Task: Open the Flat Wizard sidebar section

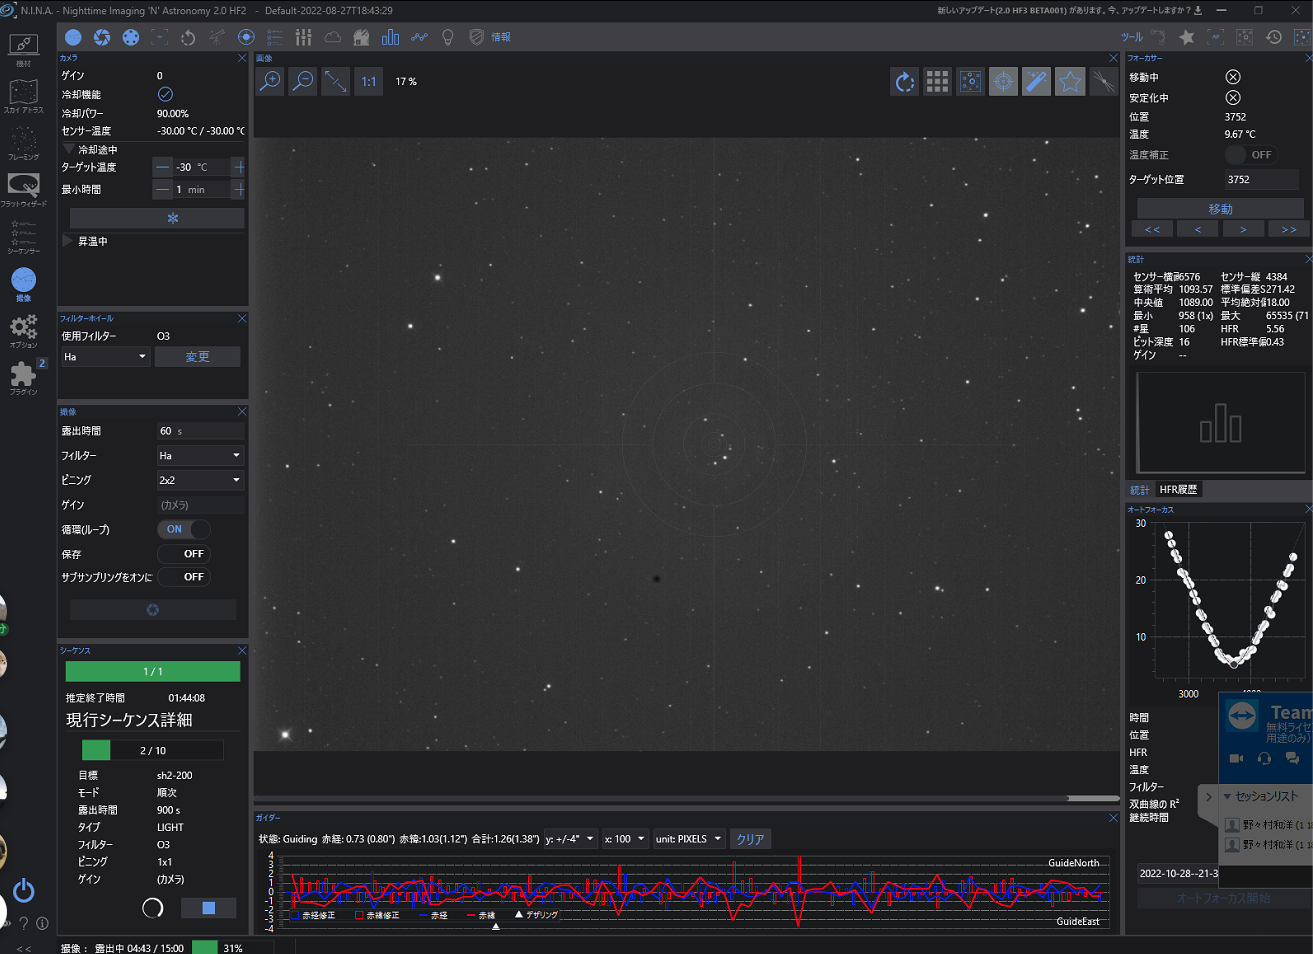Action: 23,188
